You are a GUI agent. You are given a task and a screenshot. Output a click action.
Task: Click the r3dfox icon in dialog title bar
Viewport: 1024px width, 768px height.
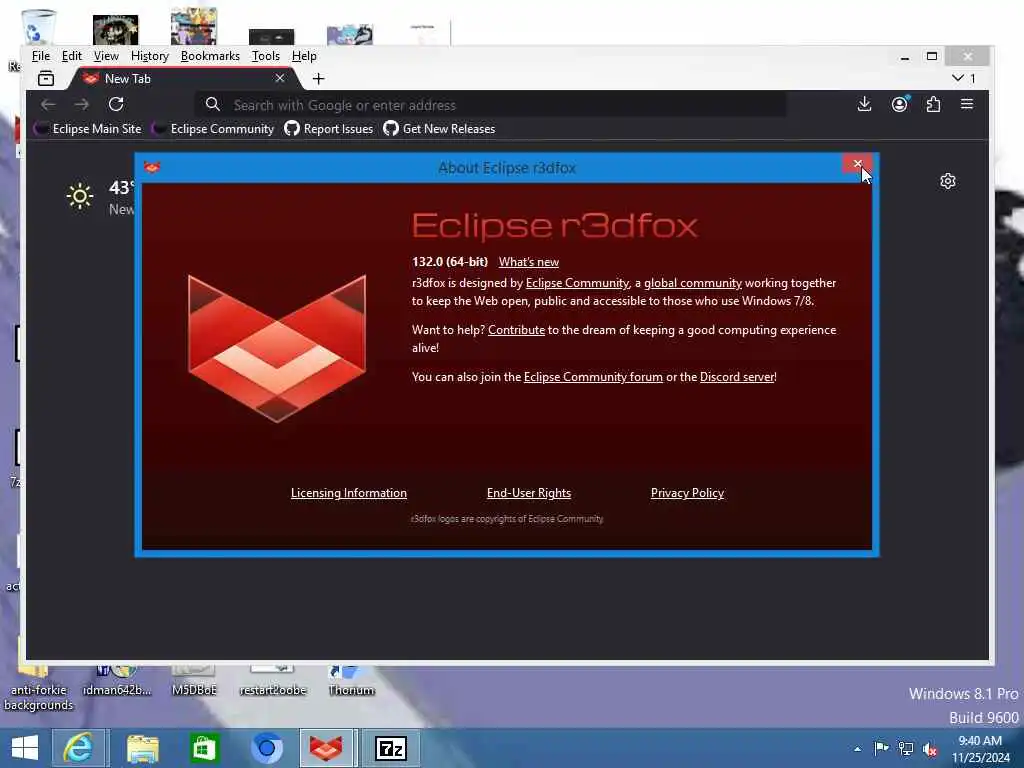(152, 168)
